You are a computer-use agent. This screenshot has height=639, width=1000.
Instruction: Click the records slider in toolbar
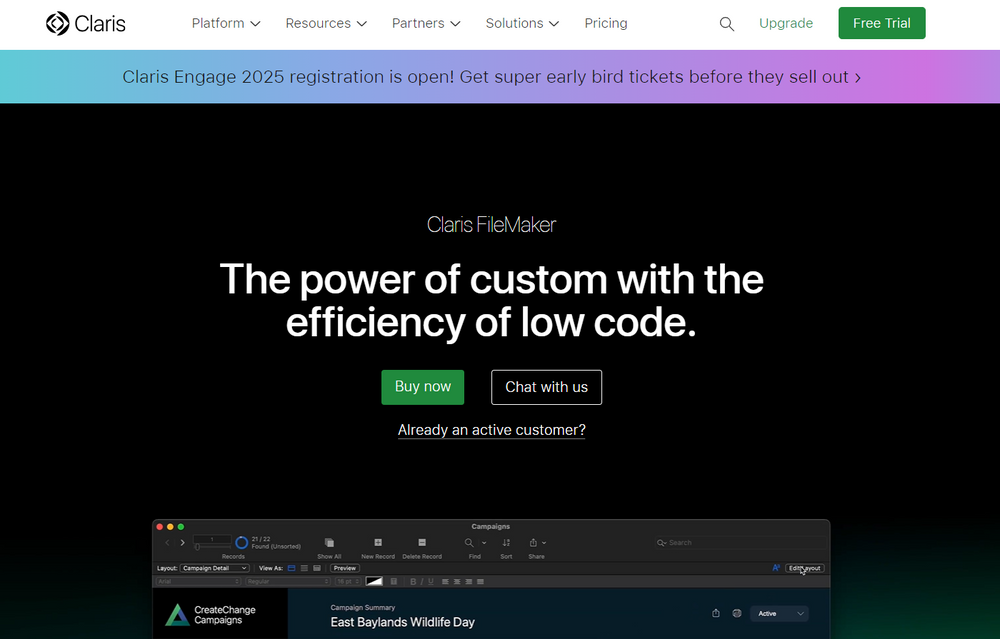click(x=212, y=547)
